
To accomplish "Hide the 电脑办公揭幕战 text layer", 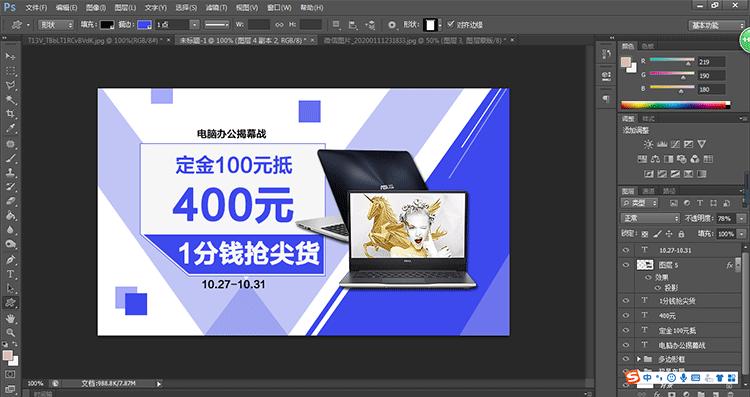I will pyautogui.click(x=626, y=345).
